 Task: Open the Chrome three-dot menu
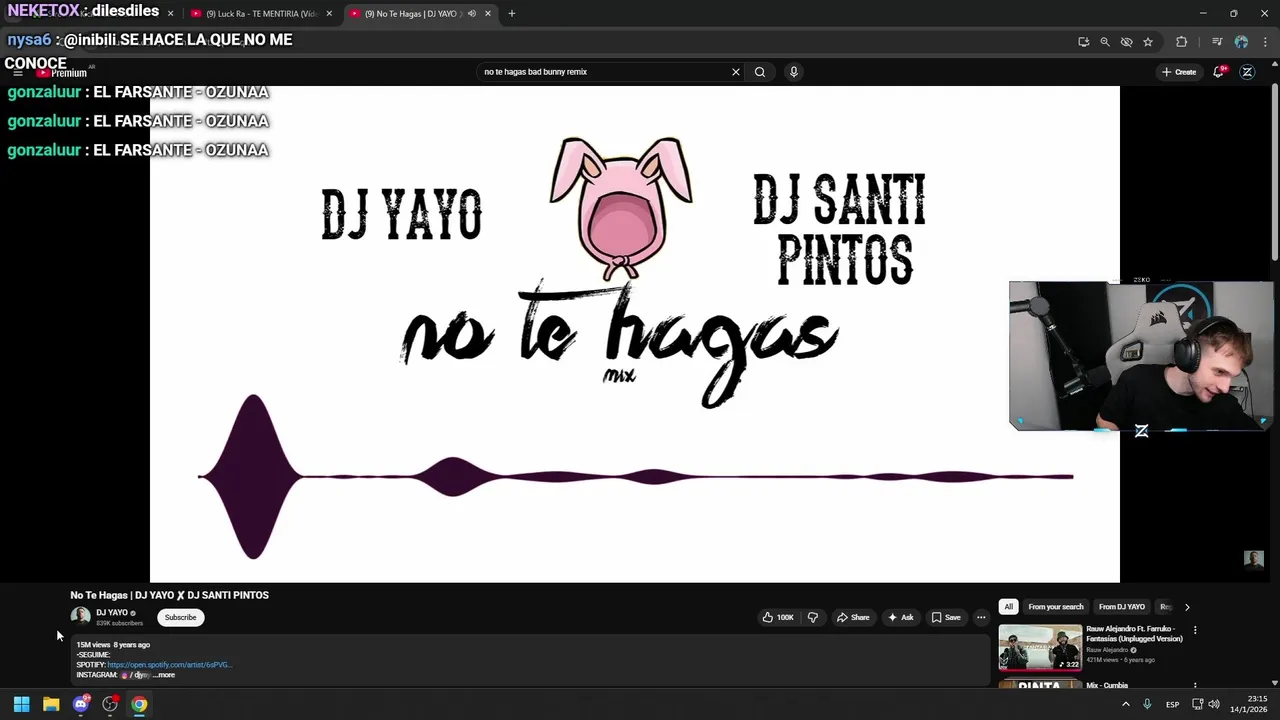click(x=1265, y=42)
